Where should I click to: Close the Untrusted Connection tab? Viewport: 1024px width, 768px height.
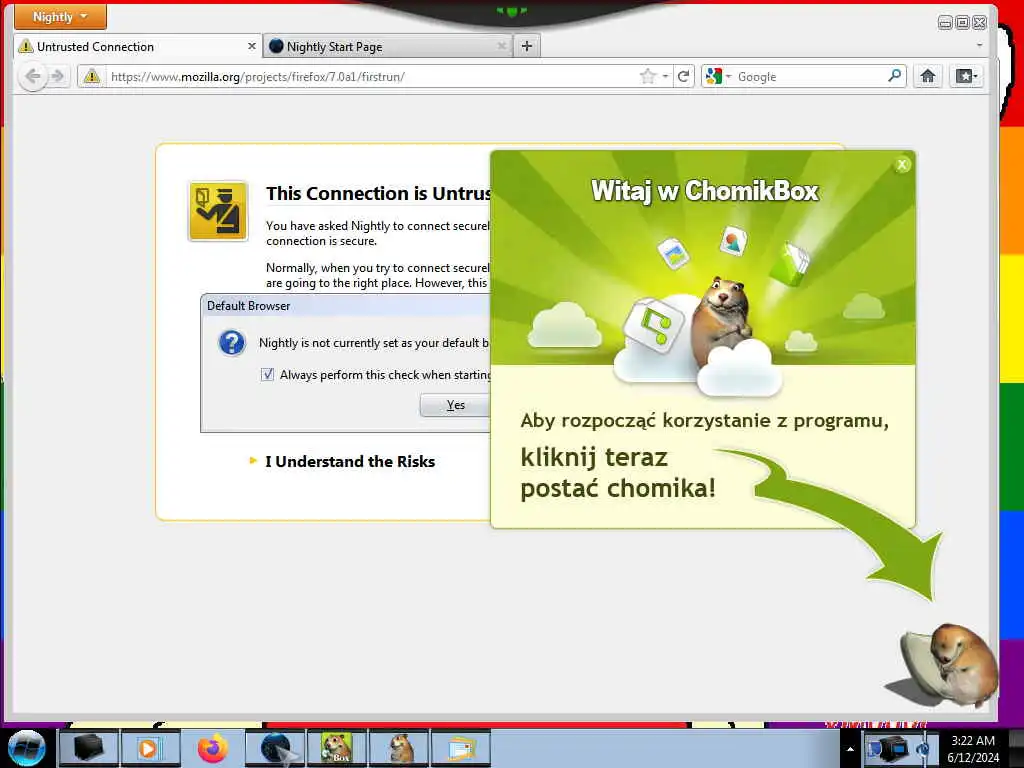[251, 46]
